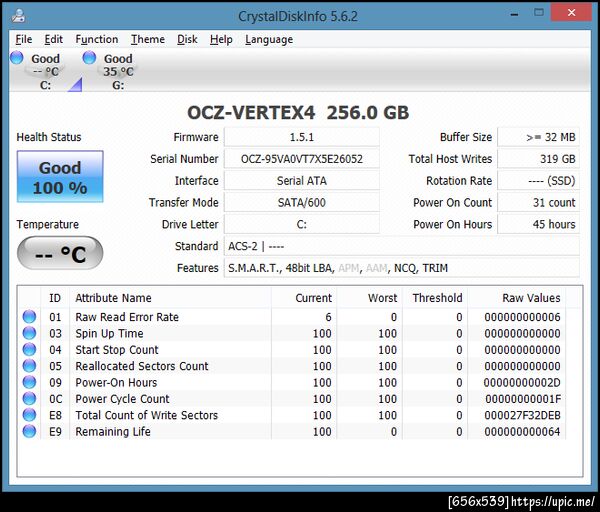Click the Features field with S.M.A.R.T.
Screen dimensions: 600x512
click(x=402, y=268)
